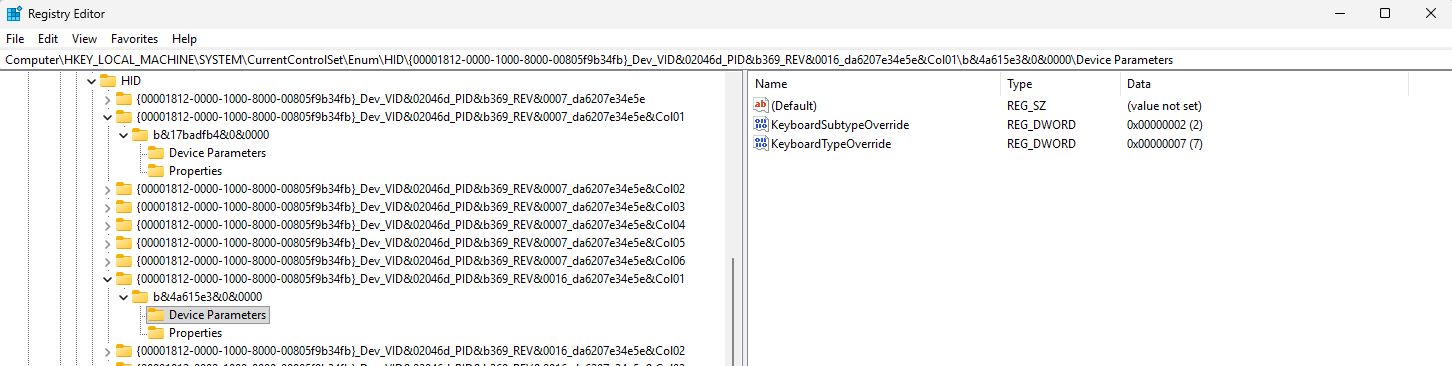Click the HID key folder icon
This screenshot has height=366, width=1452.
coord(108,80)
